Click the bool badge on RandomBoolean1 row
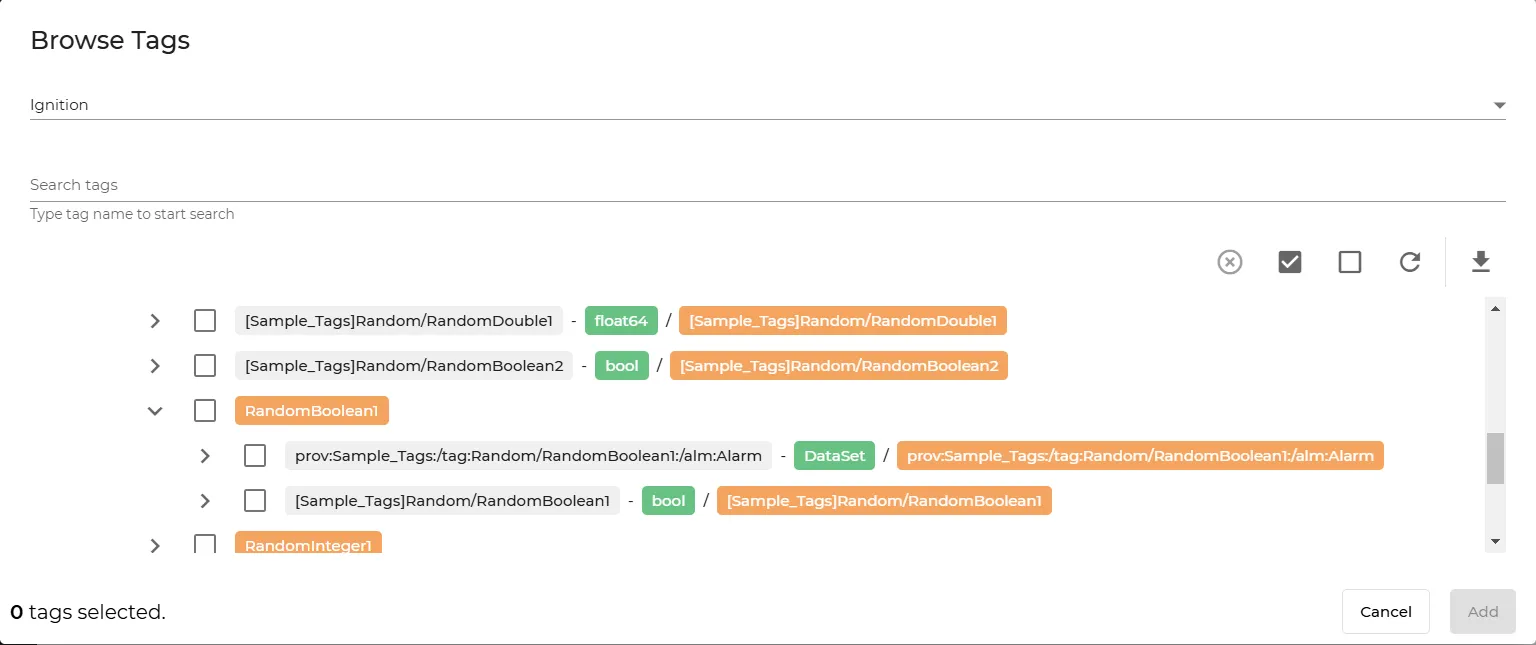1536x645 pixels. pyautogui.click(x=668, y=501)
